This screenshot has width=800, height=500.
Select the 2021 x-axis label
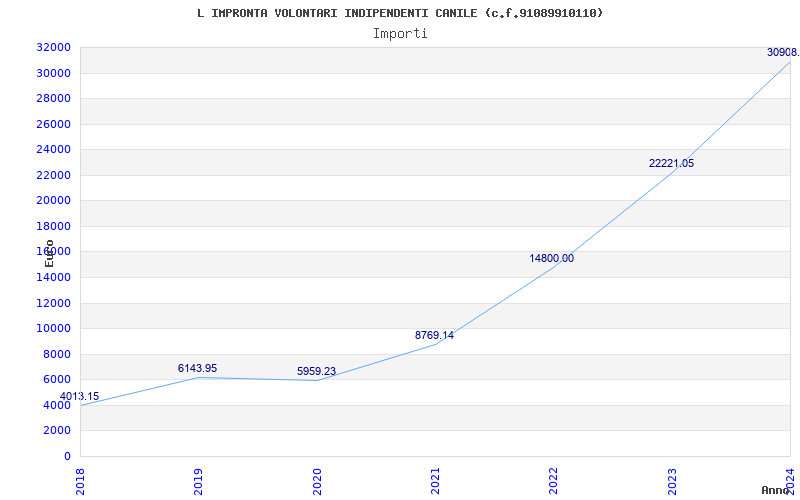[x=435, y=482]
